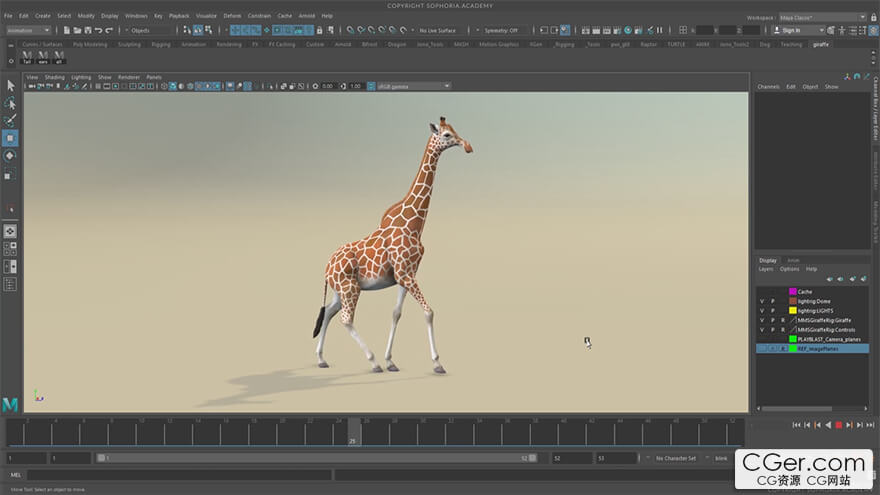Click the Paint Selection tool in toolbox

point(10,120)
